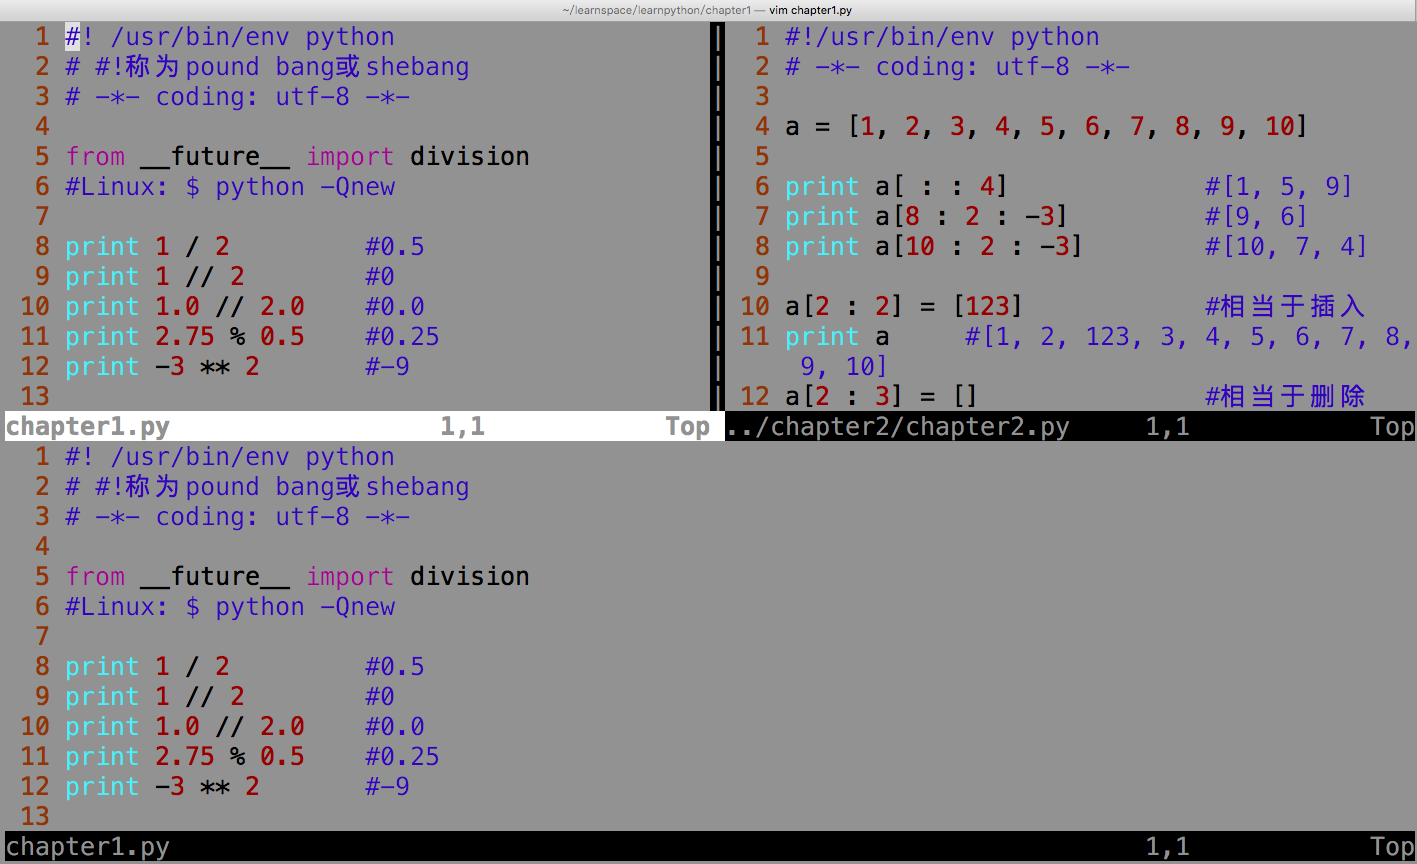Click 'a[2 : 3] = []' assignment
Screen dimensions: 1417x864
[881, 397]
